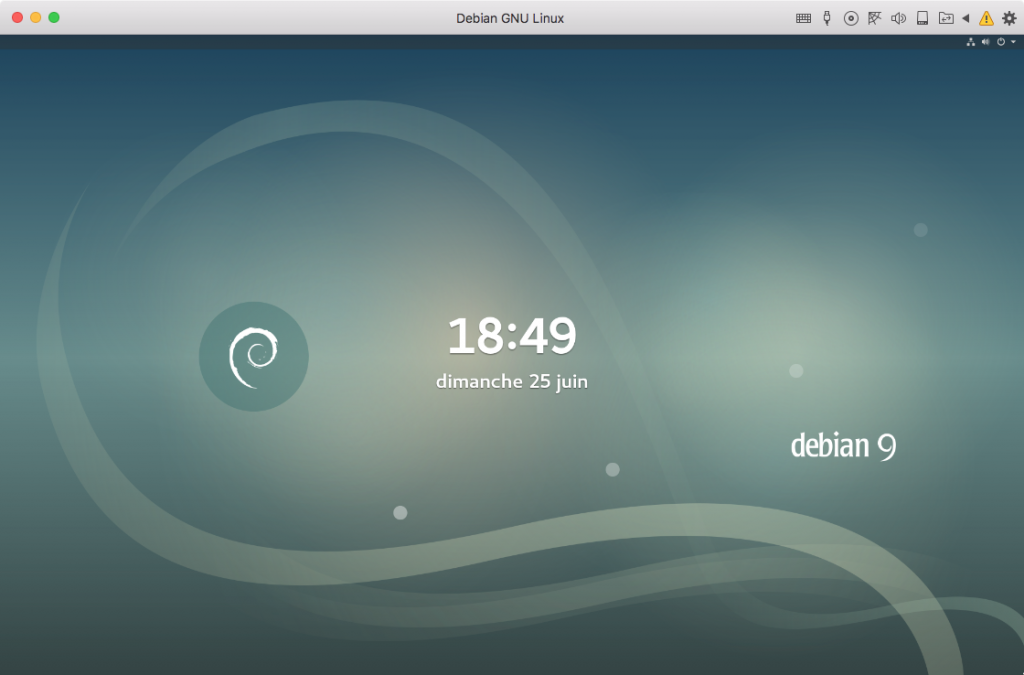Expand the system menu with the chevron arrow

(x=1013, y=42)
